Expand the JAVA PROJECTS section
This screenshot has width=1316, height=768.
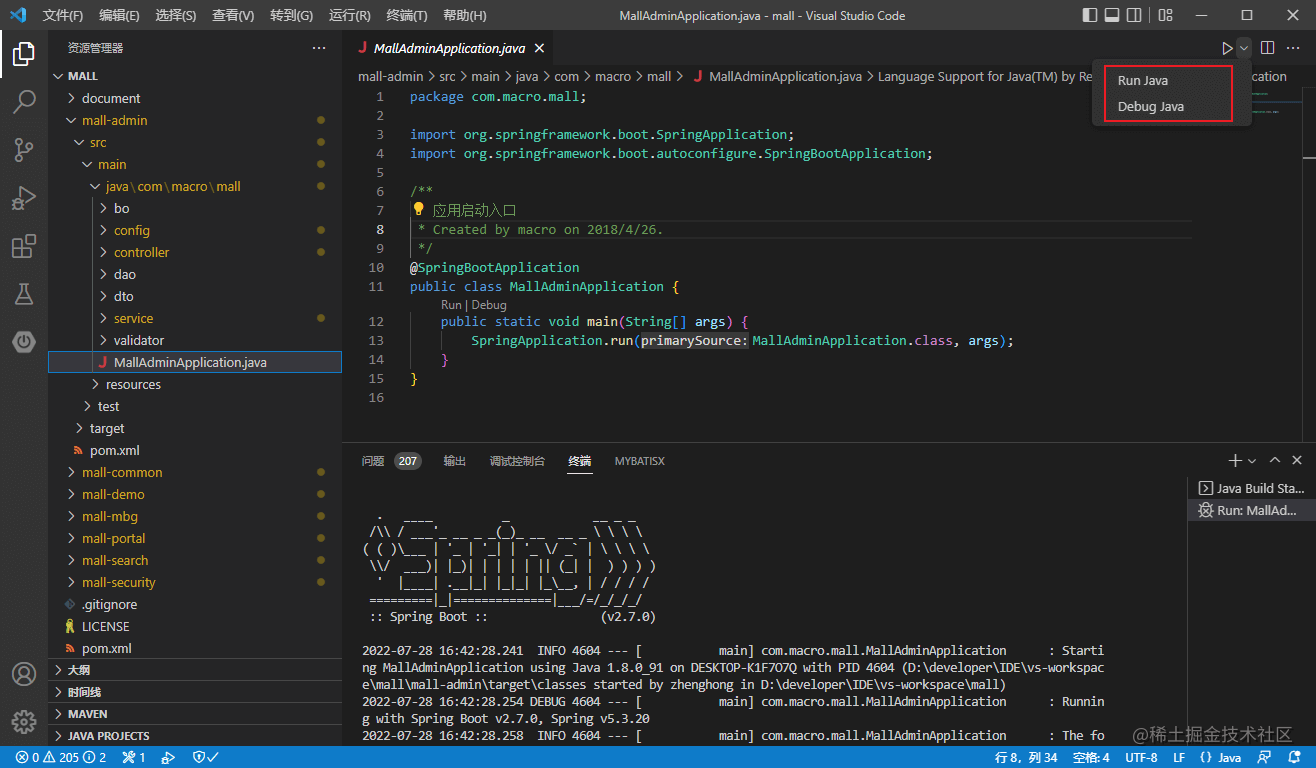click(195, 736)
